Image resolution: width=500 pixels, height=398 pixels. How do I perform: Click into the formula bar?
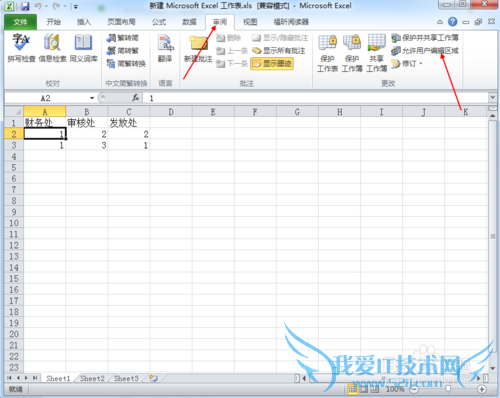click(x=315, y=98)
